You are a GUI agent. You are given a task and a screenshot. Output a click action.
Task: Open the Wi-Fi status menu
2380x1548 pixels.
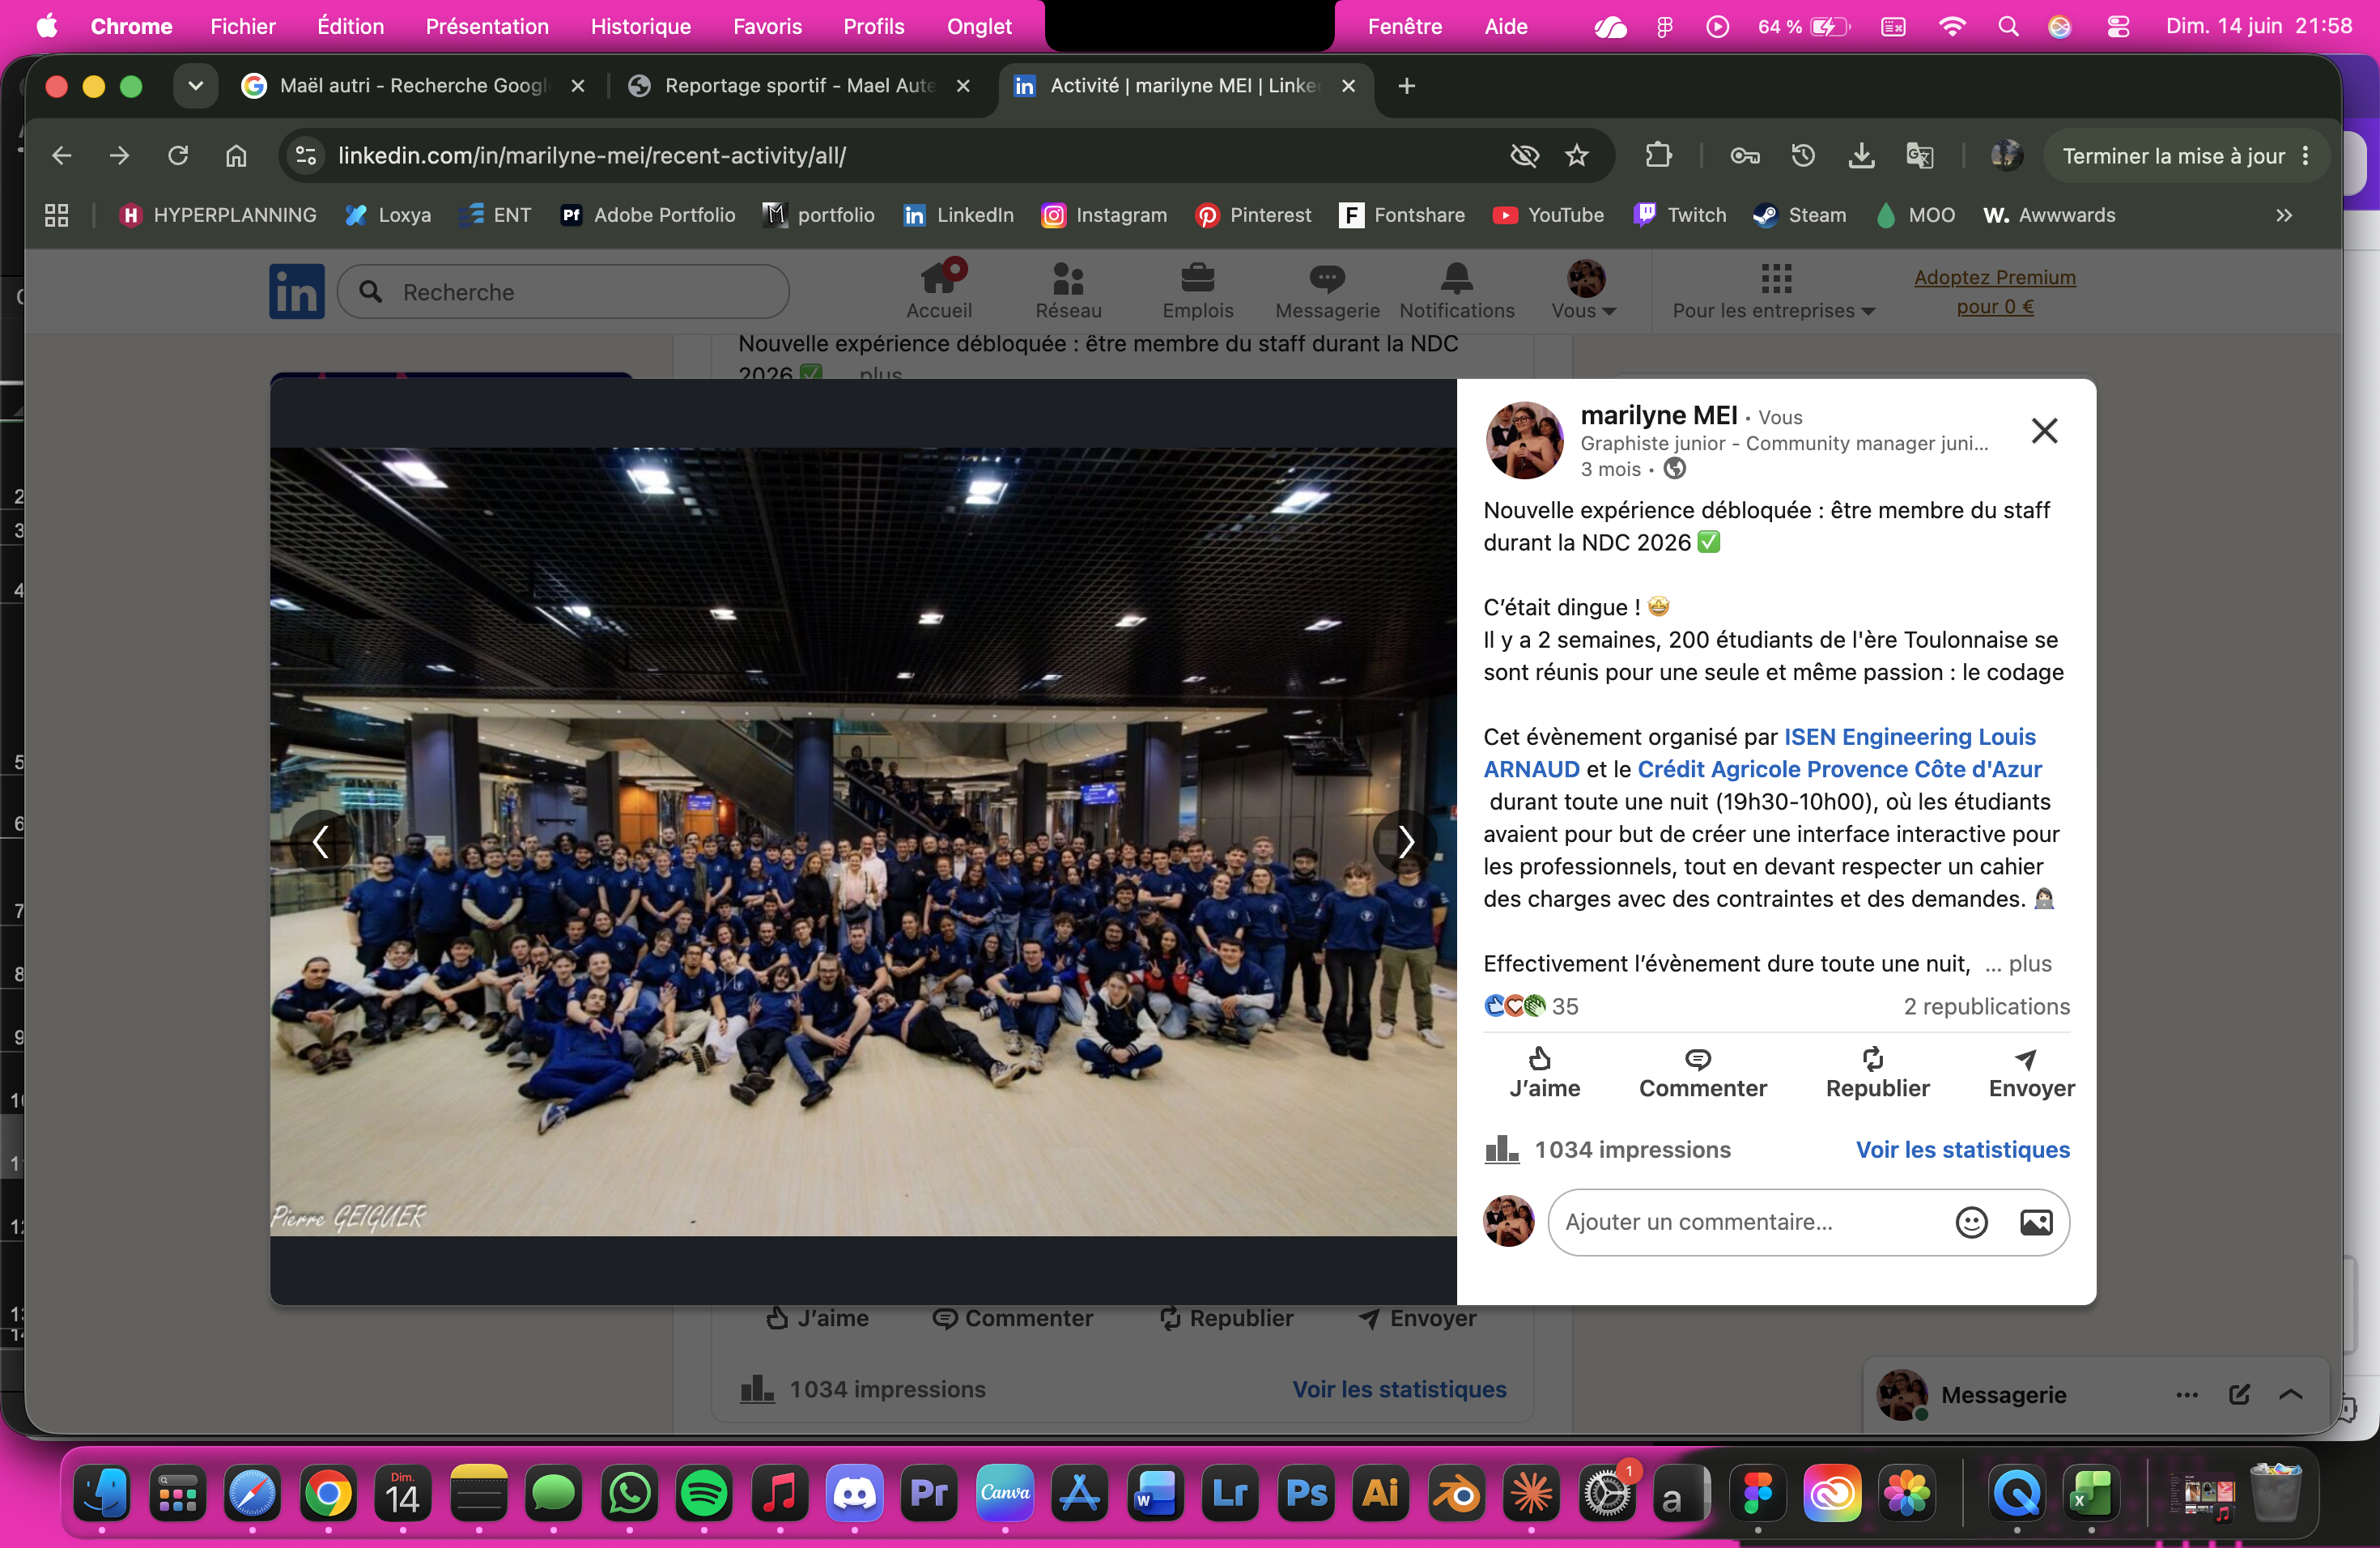click(1951, 26)
